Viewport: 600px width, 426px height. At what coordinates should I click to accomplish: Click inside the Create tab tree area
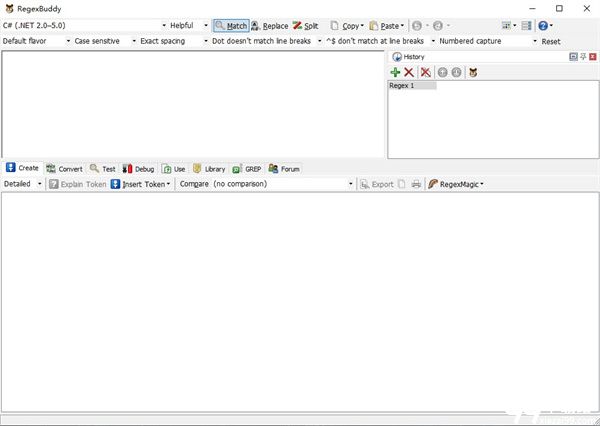tap(300, 302)
